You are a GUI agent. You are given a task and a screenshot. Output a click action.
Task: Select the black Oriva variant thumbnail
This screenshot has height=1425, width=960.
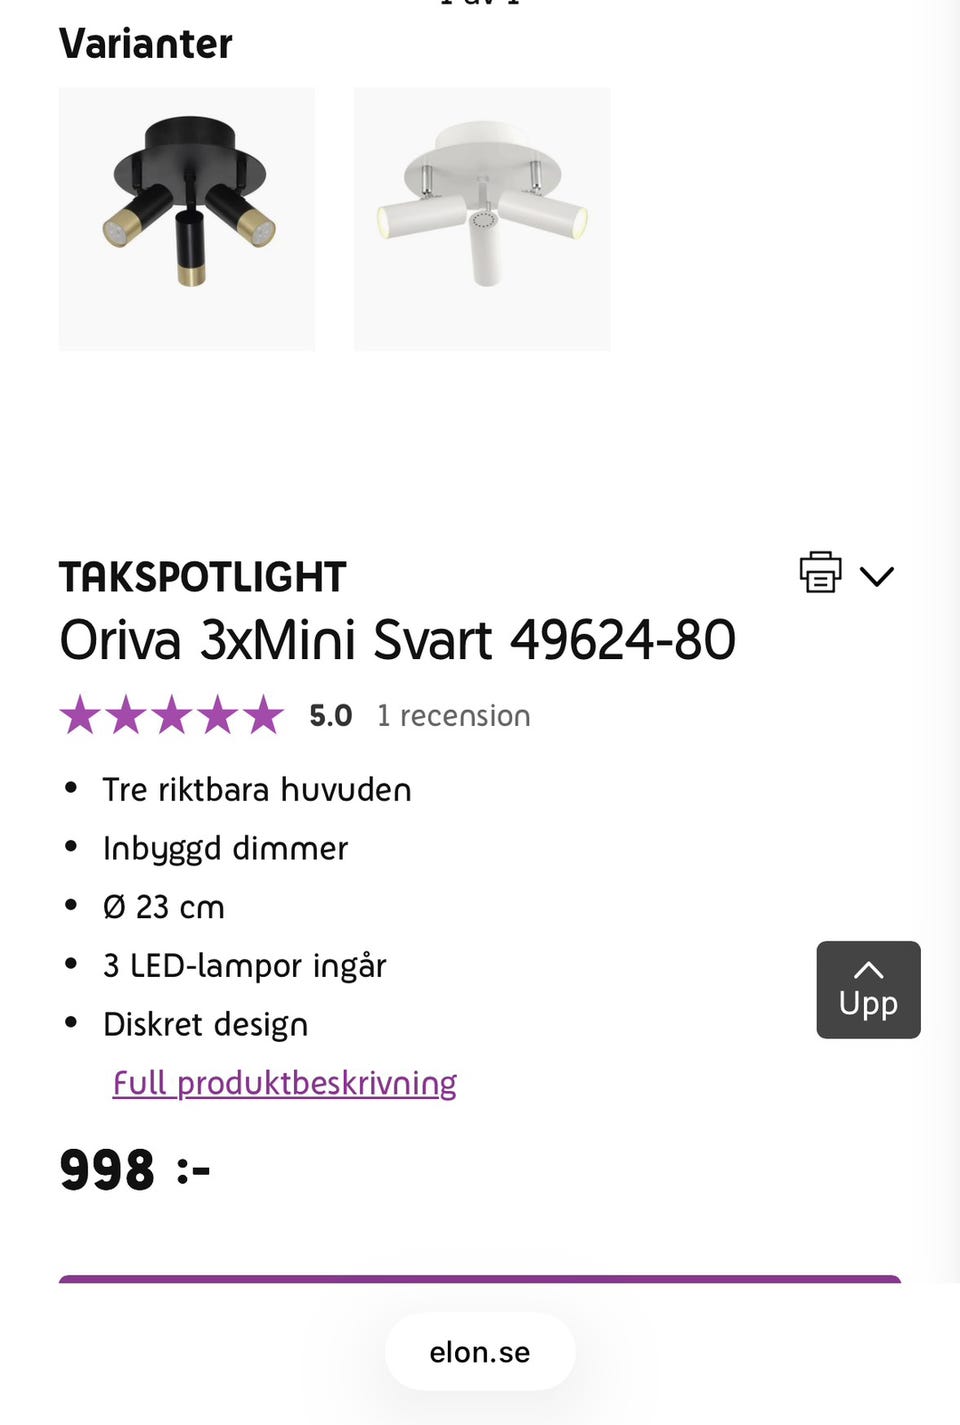(x=187, y=219)
